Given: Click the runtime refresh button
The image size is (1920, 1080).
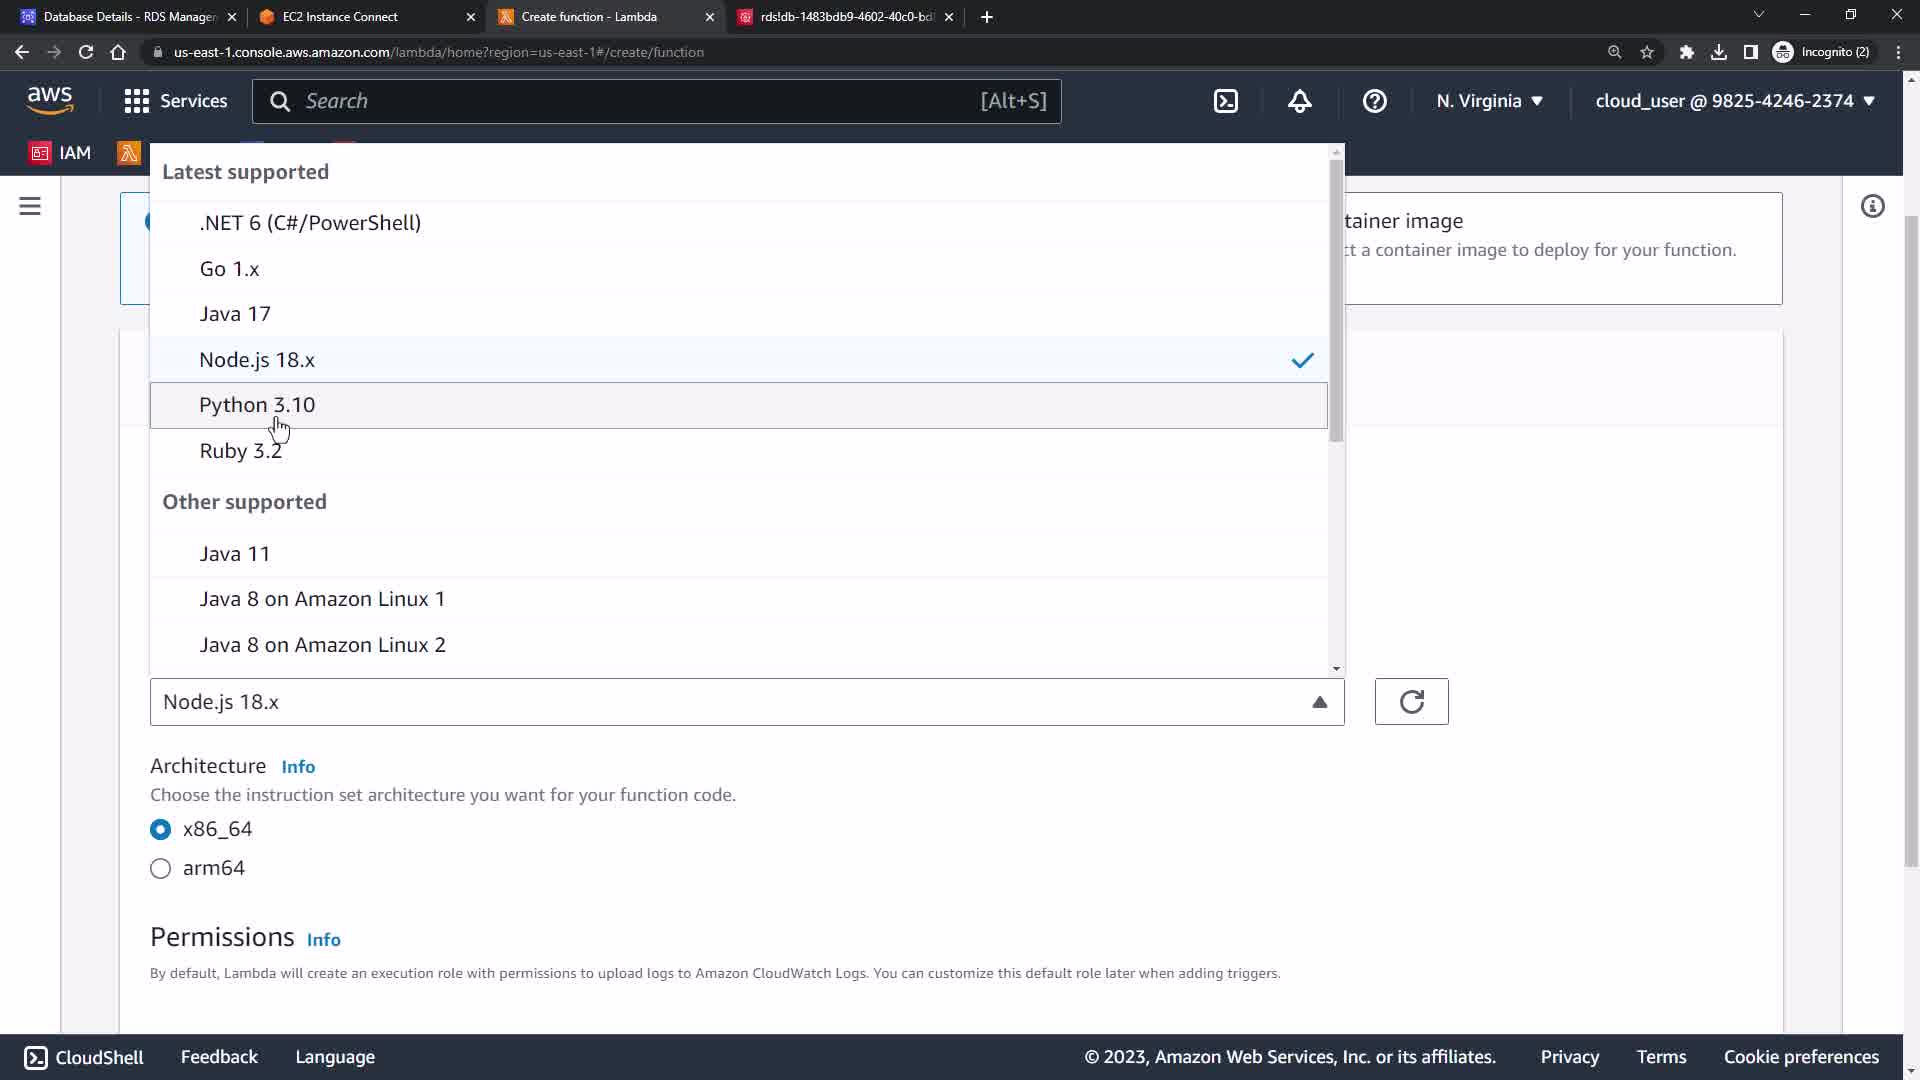Looking at the screenshot, I should 1411,702.
